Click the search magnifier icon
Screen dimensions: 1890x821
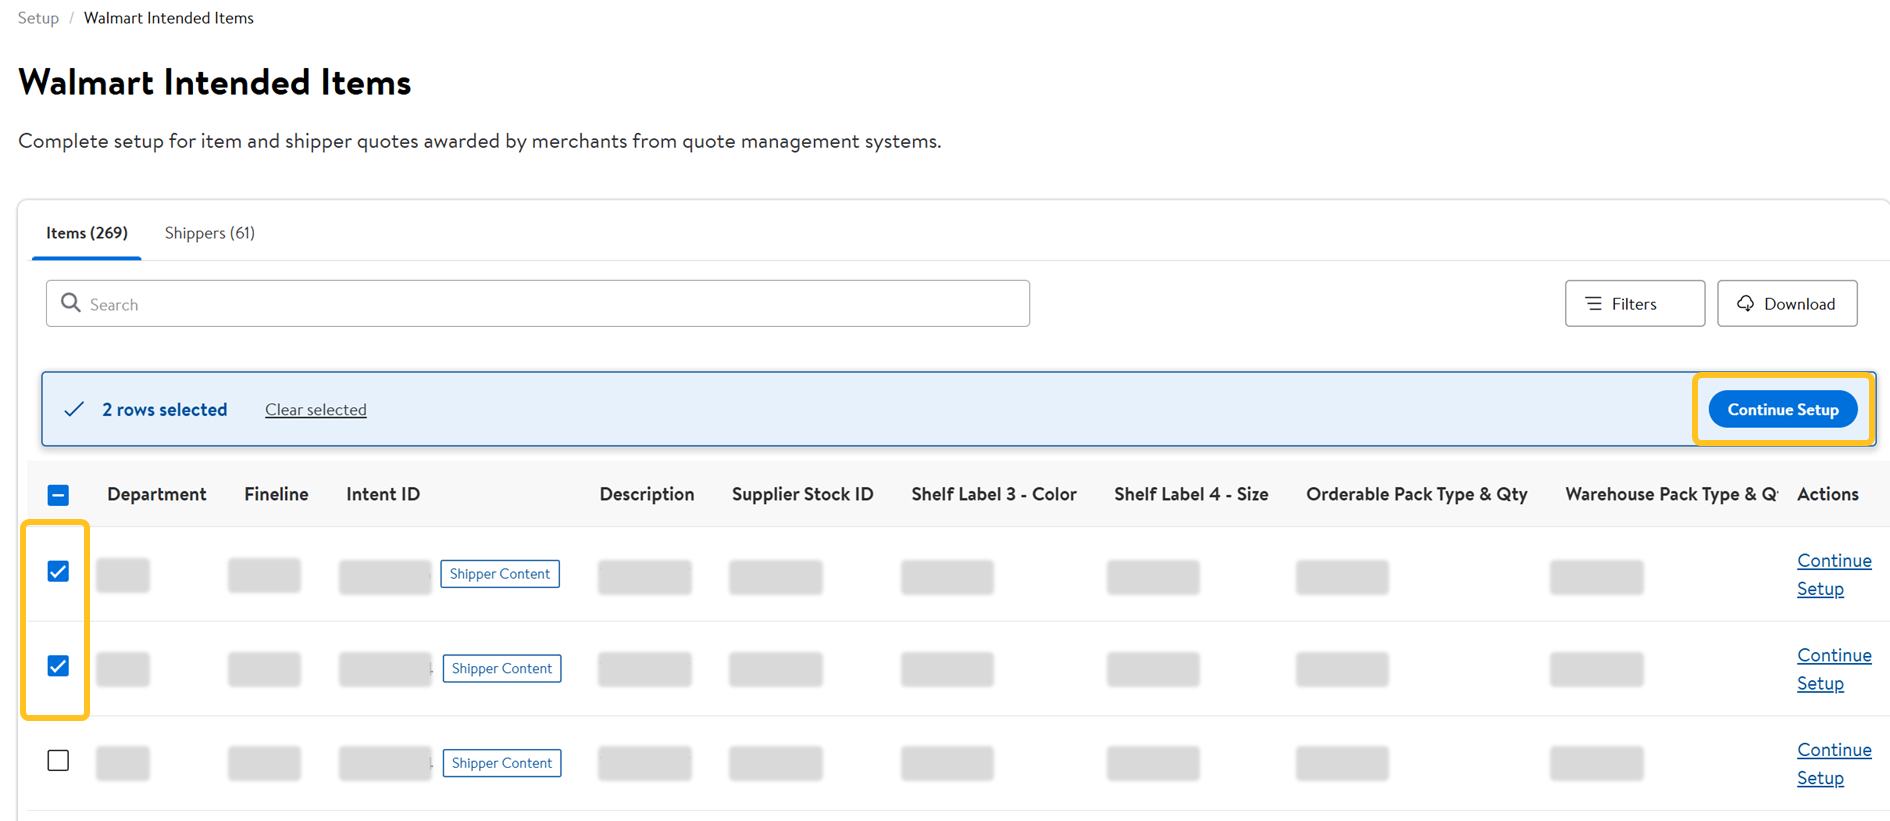click(70, 303)
